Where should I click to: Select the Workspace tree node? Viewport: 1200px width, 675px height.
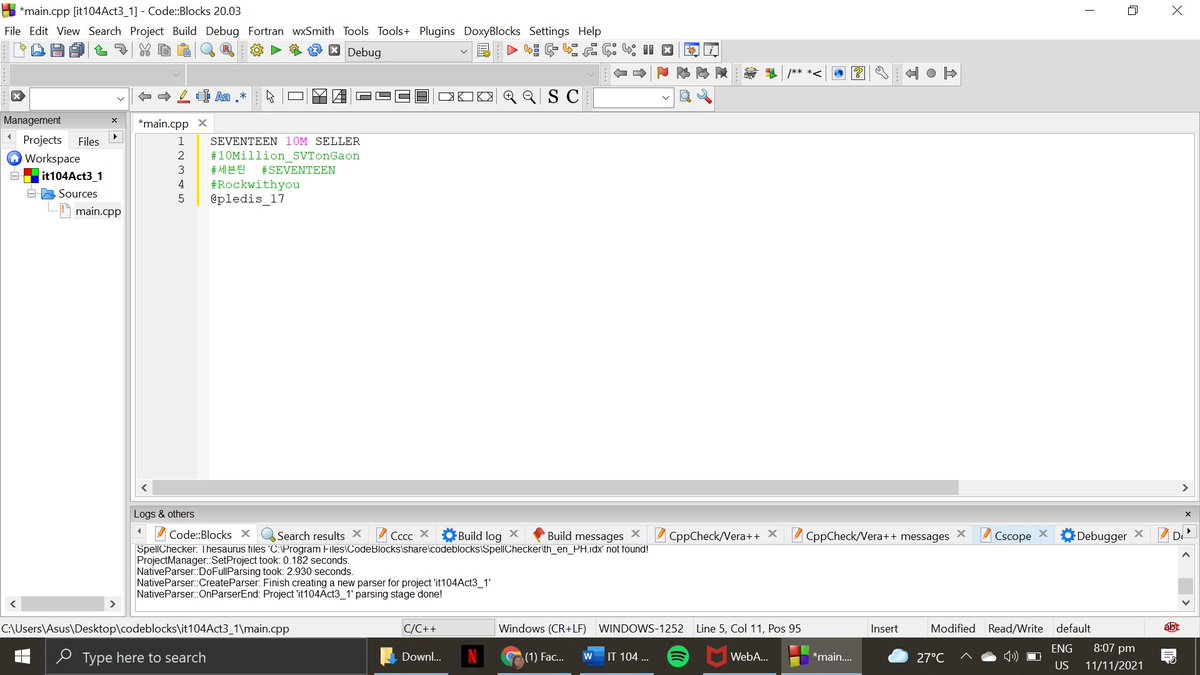point(52,158)
